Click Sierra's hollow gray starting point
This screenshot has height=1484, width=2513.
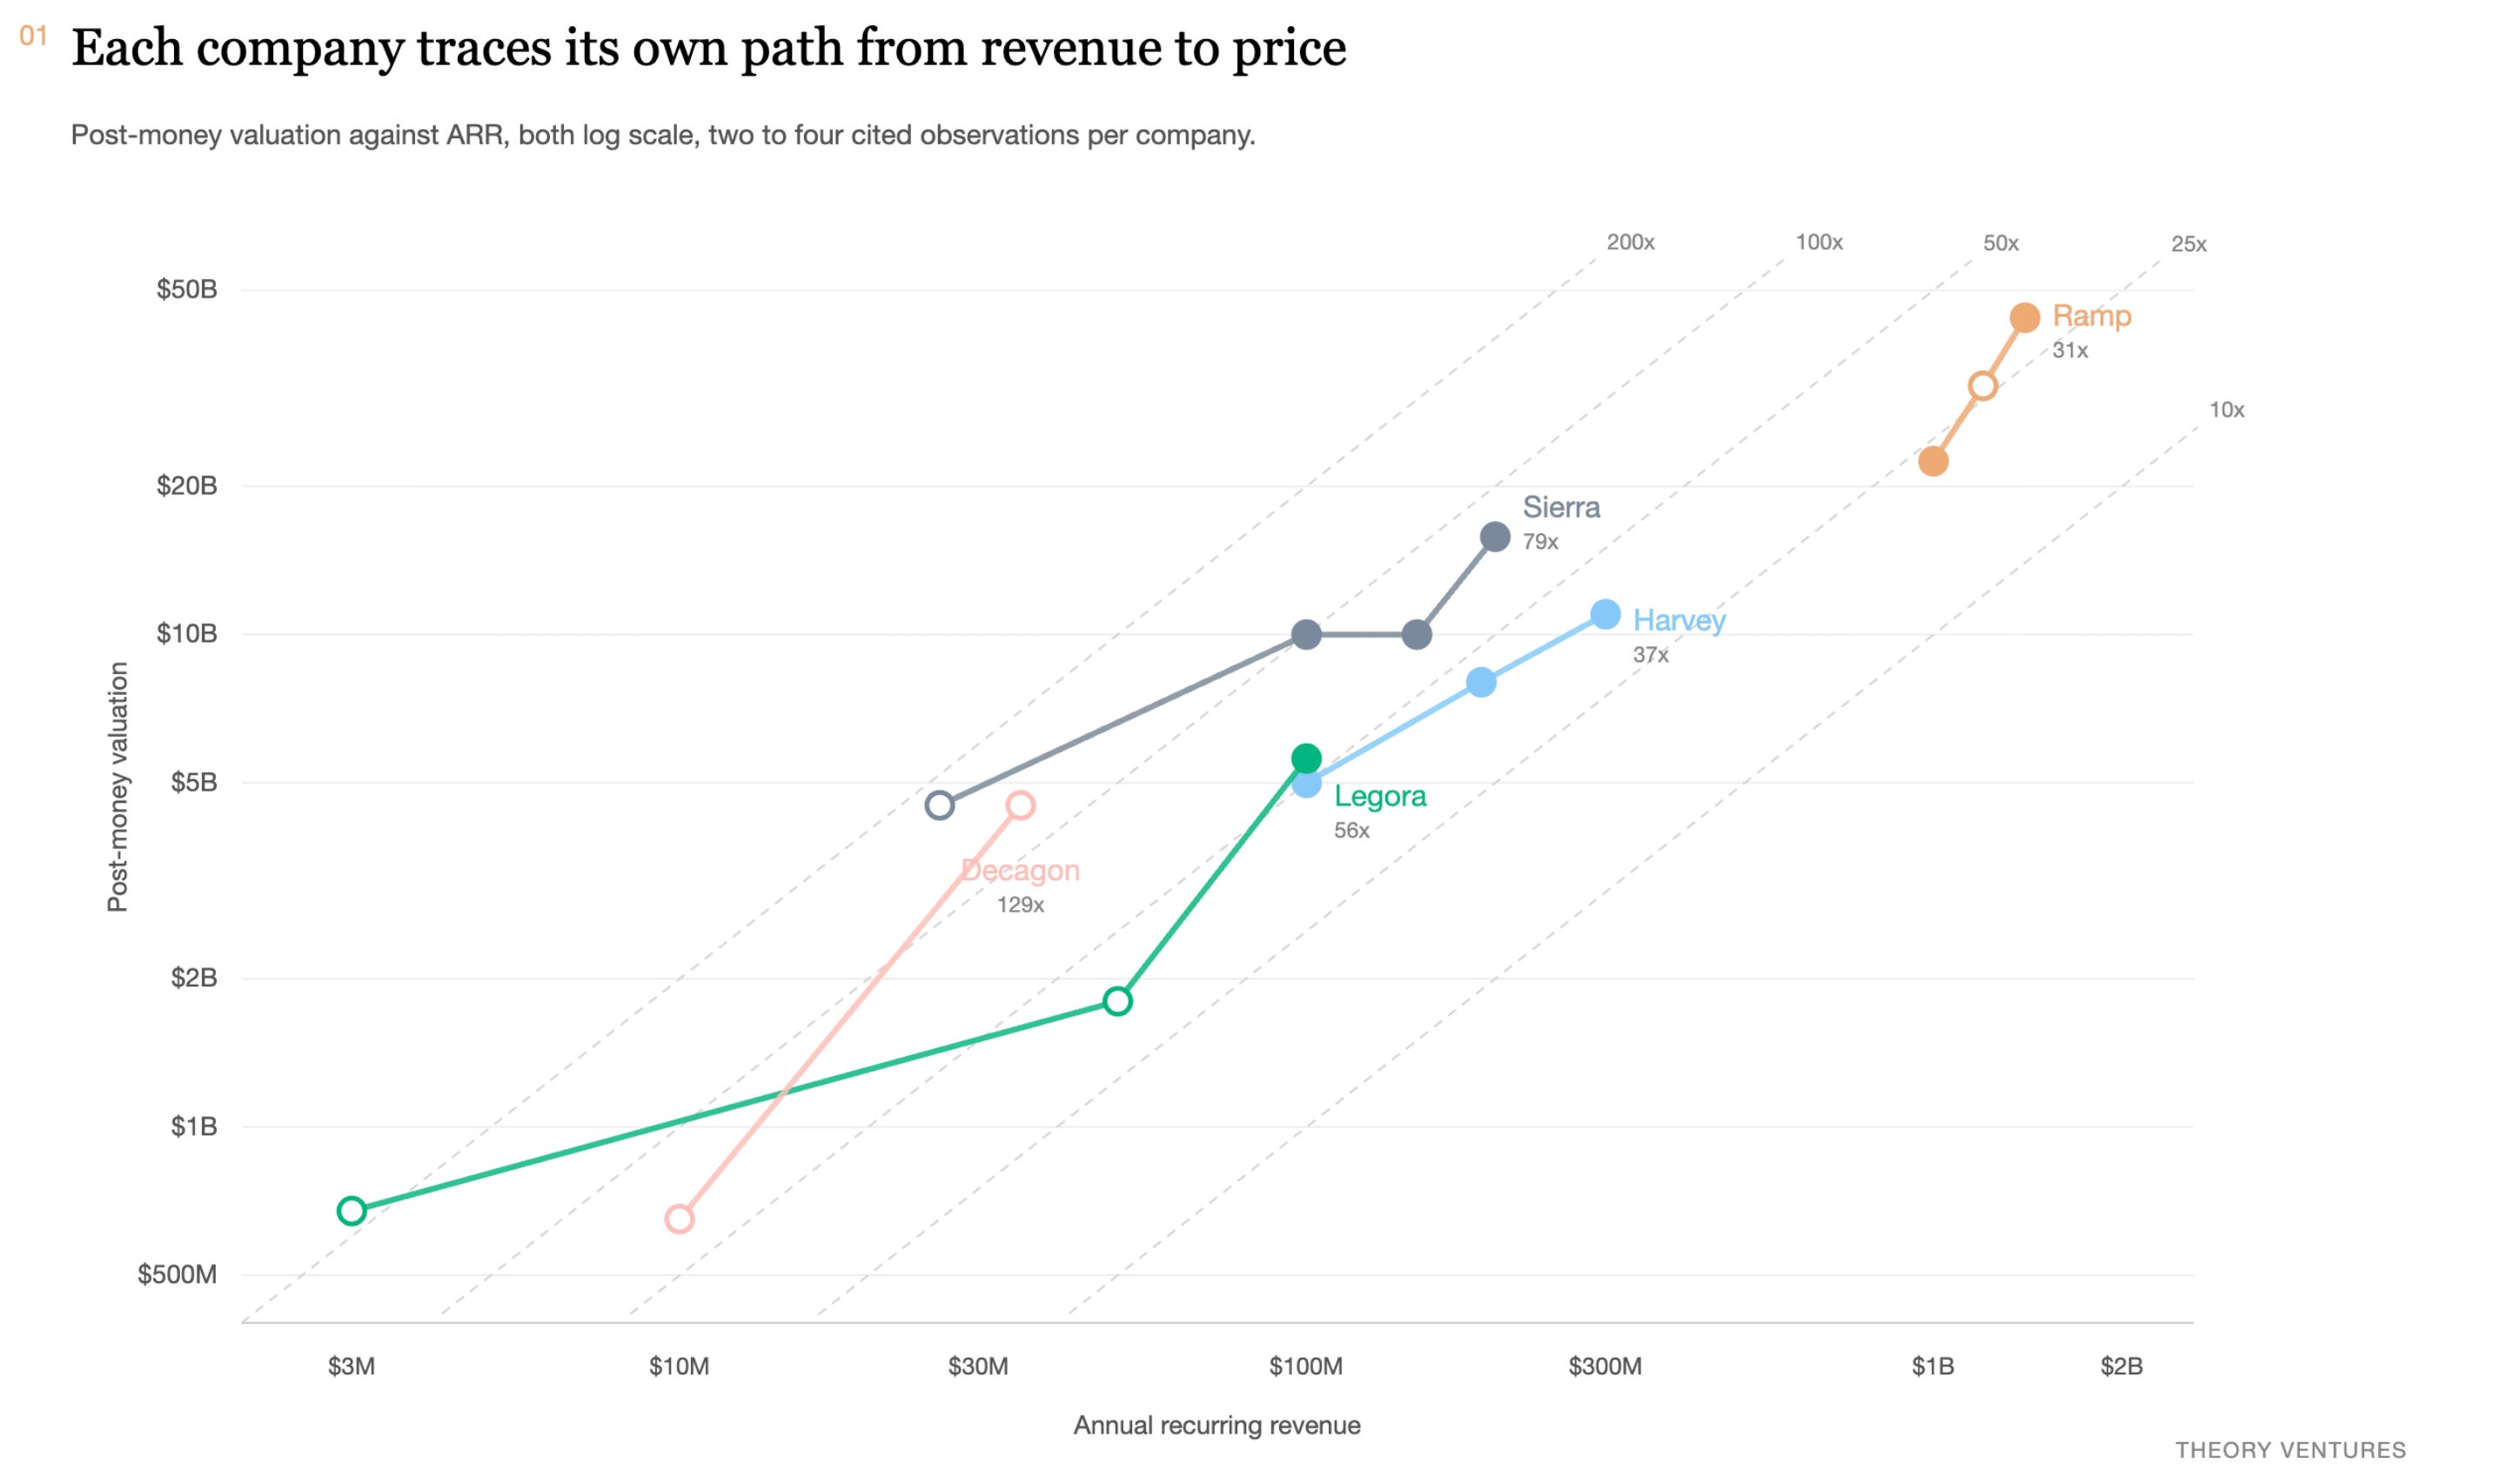(x=939, y=805)
